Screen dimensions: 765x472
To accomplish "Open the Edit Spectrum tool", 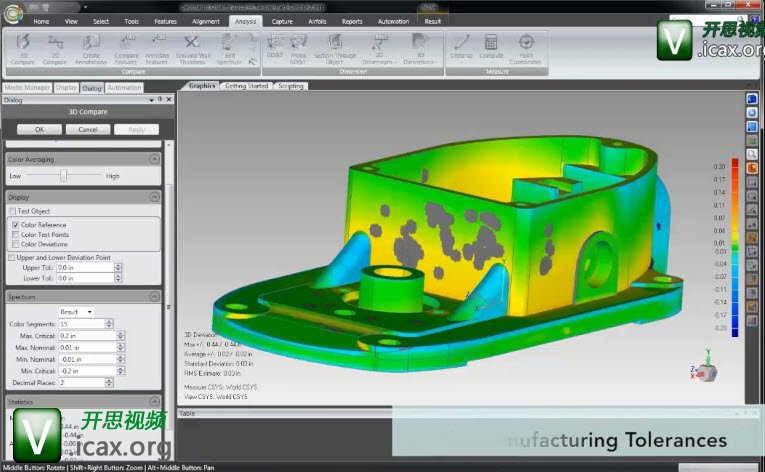I will (x=229, y=48).
